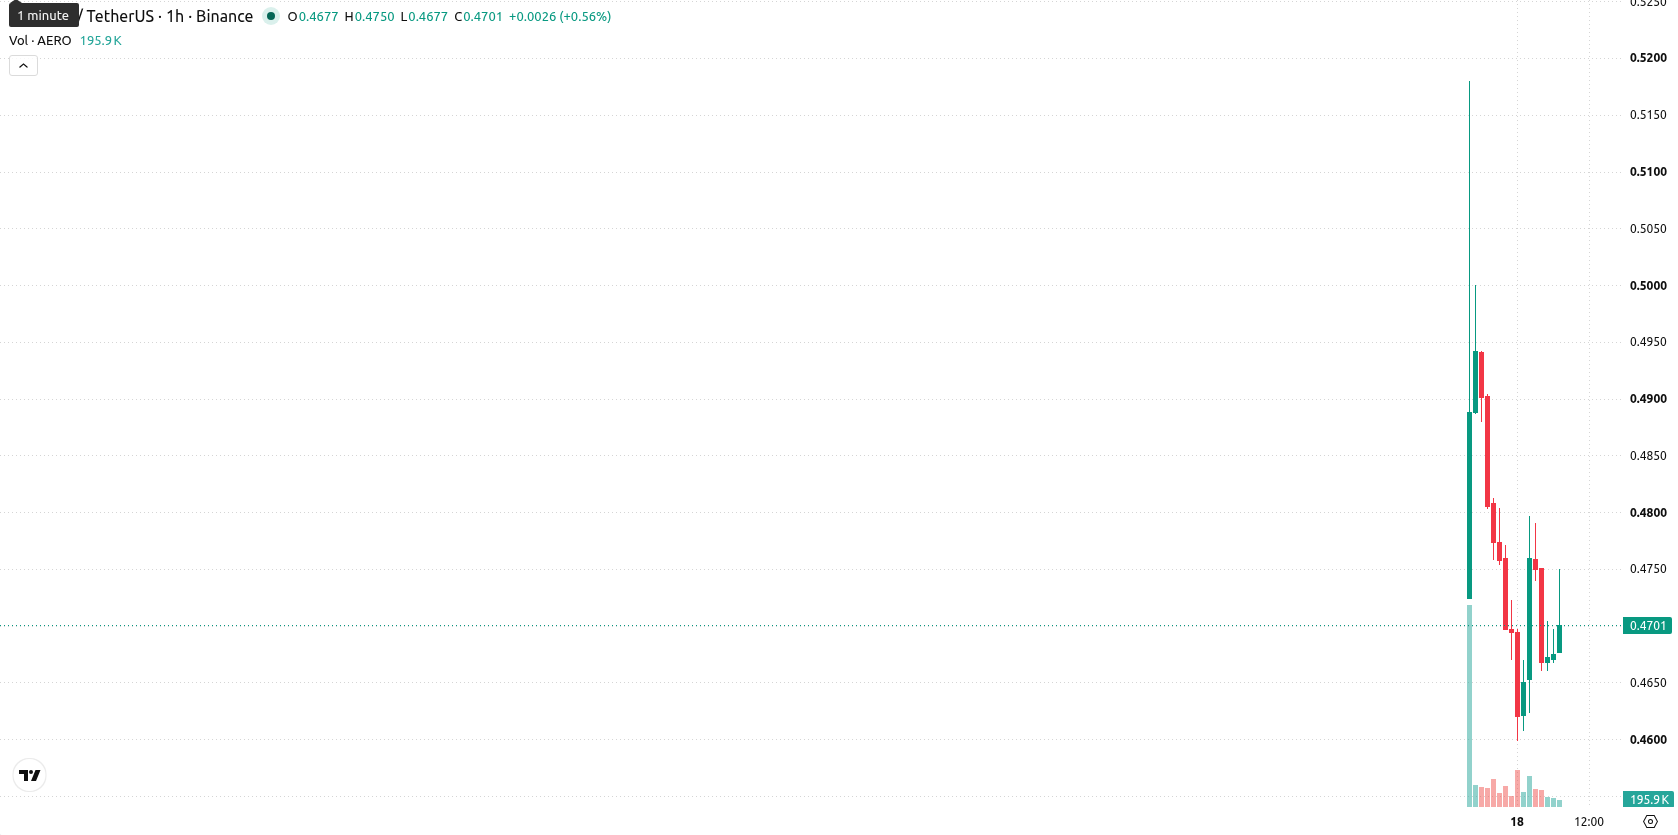
Task: Click the change value +0.0026 (+0.56%)
Action: (560, 17)
